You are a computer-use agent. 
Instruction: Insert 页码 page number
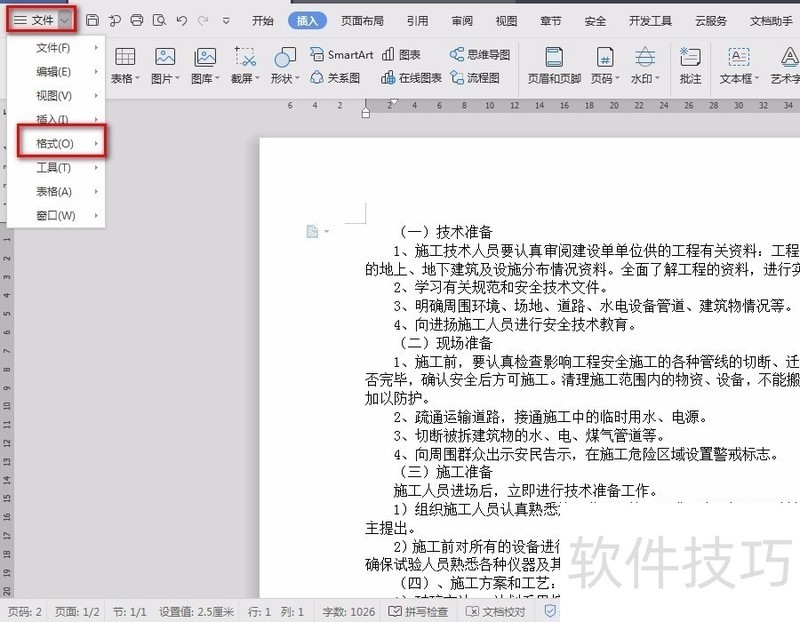tap(605, 65)
